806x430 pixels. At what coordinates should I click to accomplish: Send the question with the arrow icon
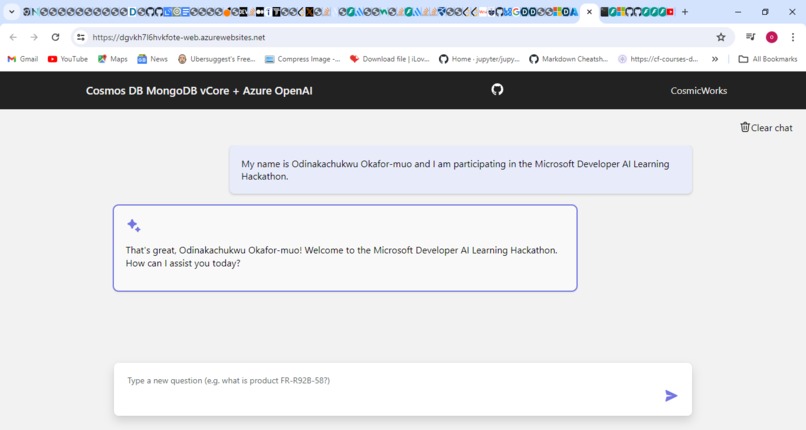pyautogui.click(x=671, y=396)
